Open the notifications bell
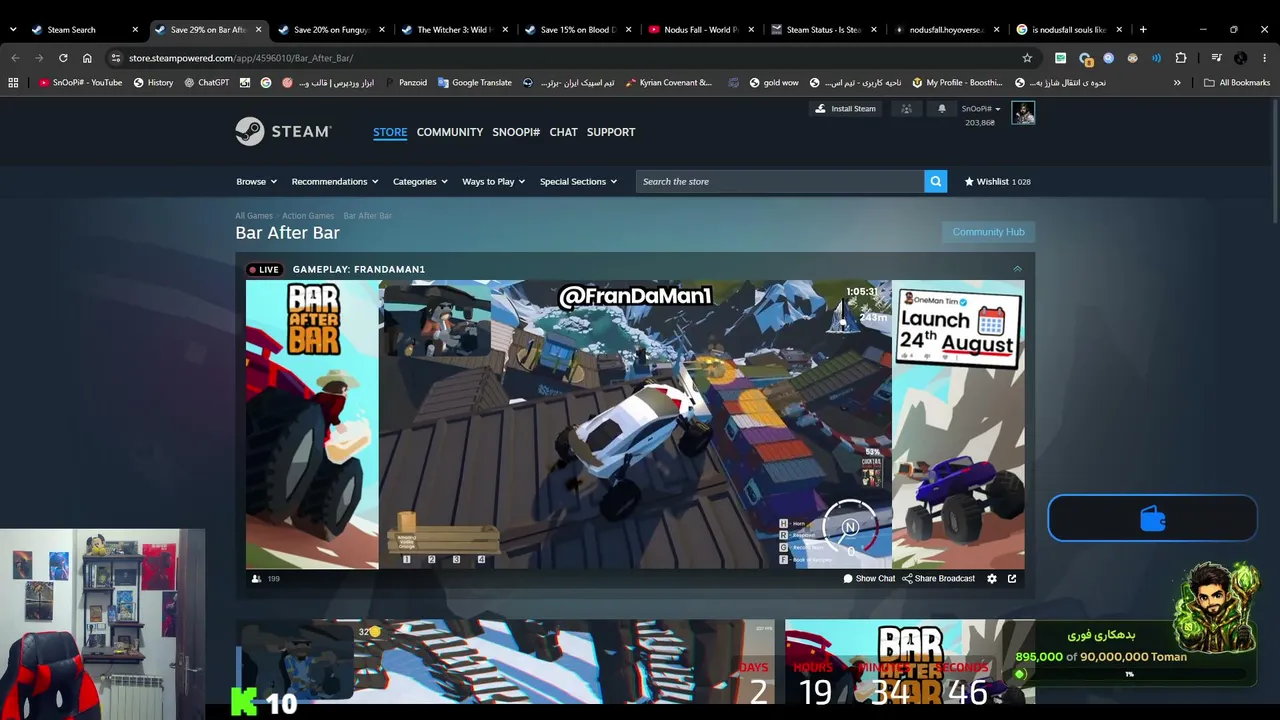The image size is (1280, 720). pos(941,108)
